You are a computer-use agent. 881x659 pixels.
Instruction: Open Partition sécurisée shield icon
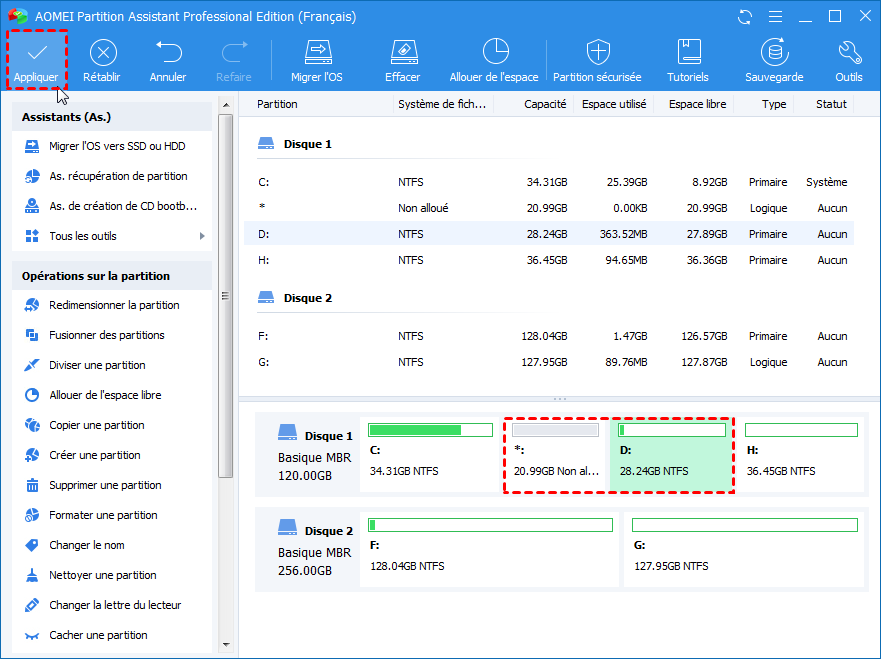tap(598, 52)
